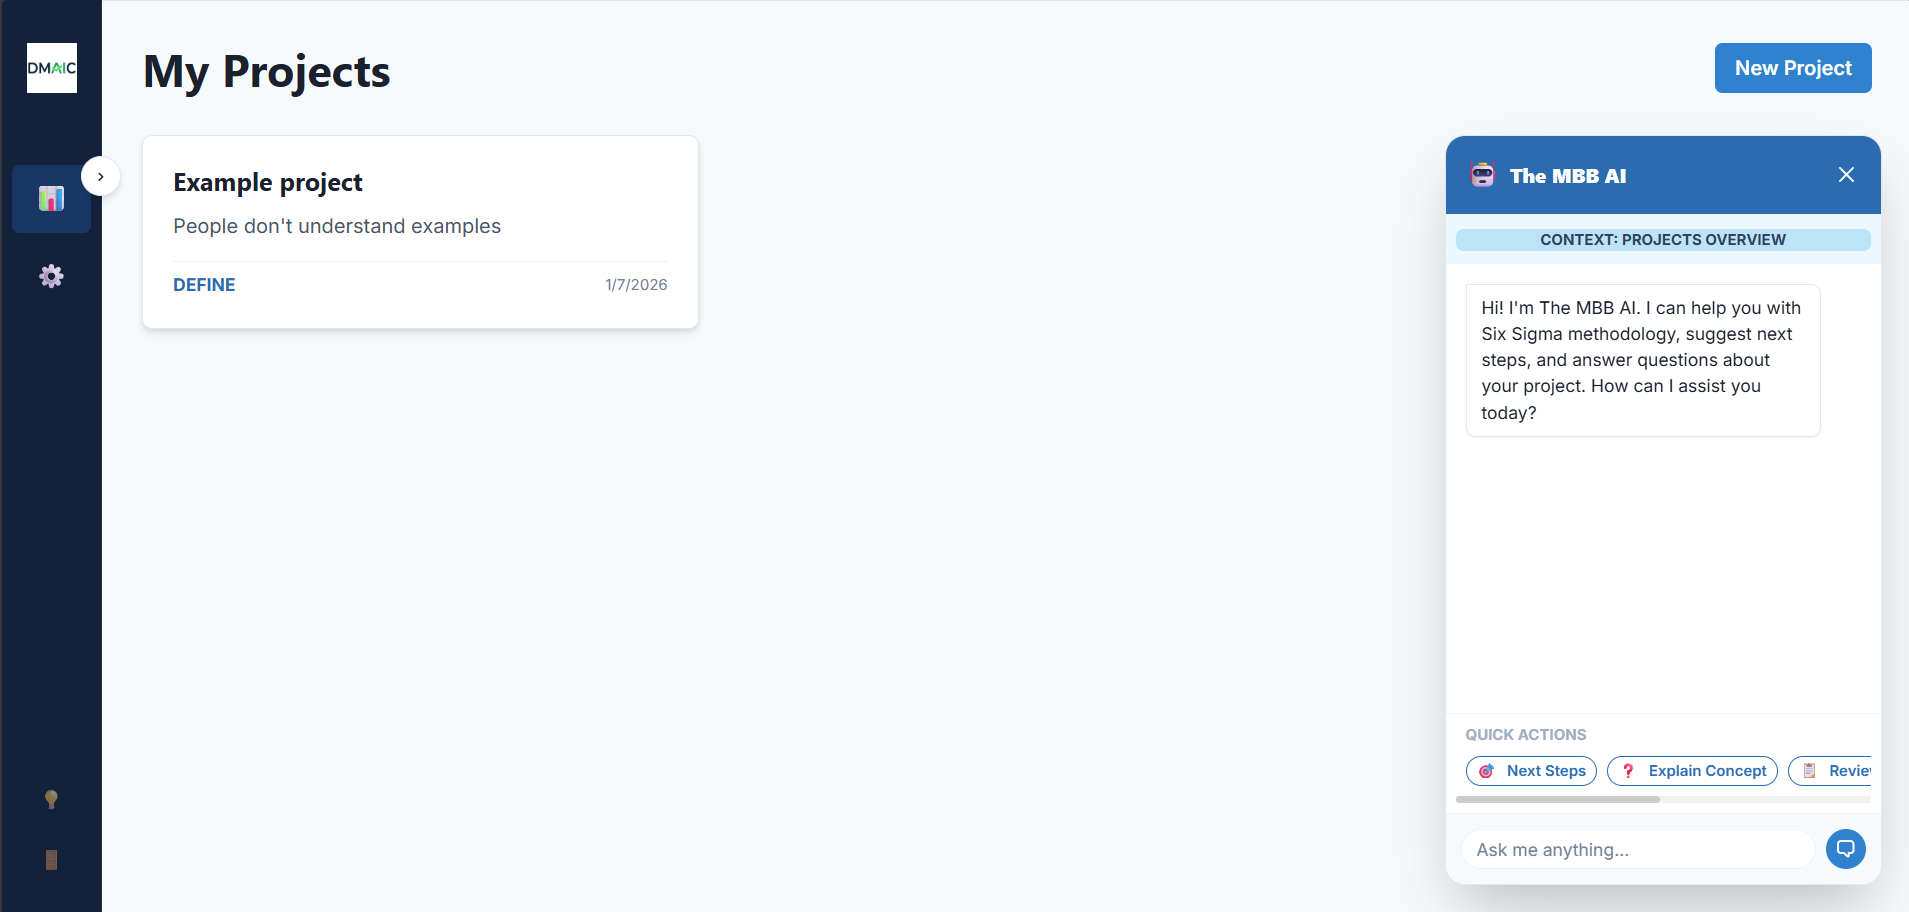Image resolution: width=1909 pixels, height=912 pixels.
Task: Click the MBB AI robot avatar icon
Action: pos(1482,175)
